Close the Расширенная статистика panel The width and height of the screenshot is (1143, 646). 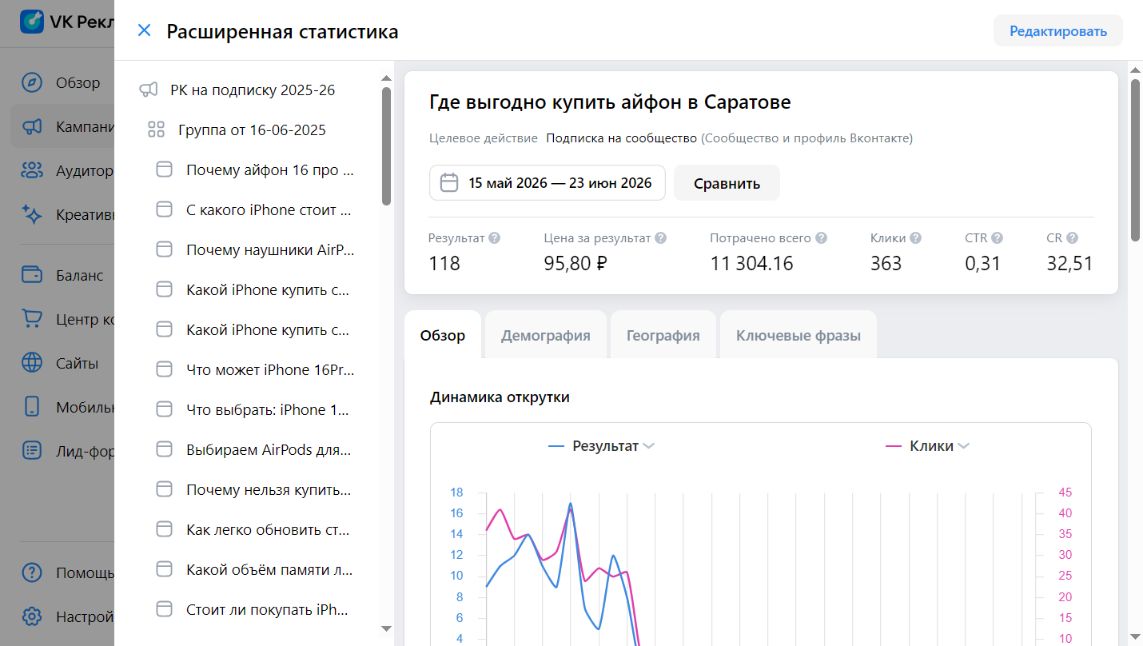point(144,31)
